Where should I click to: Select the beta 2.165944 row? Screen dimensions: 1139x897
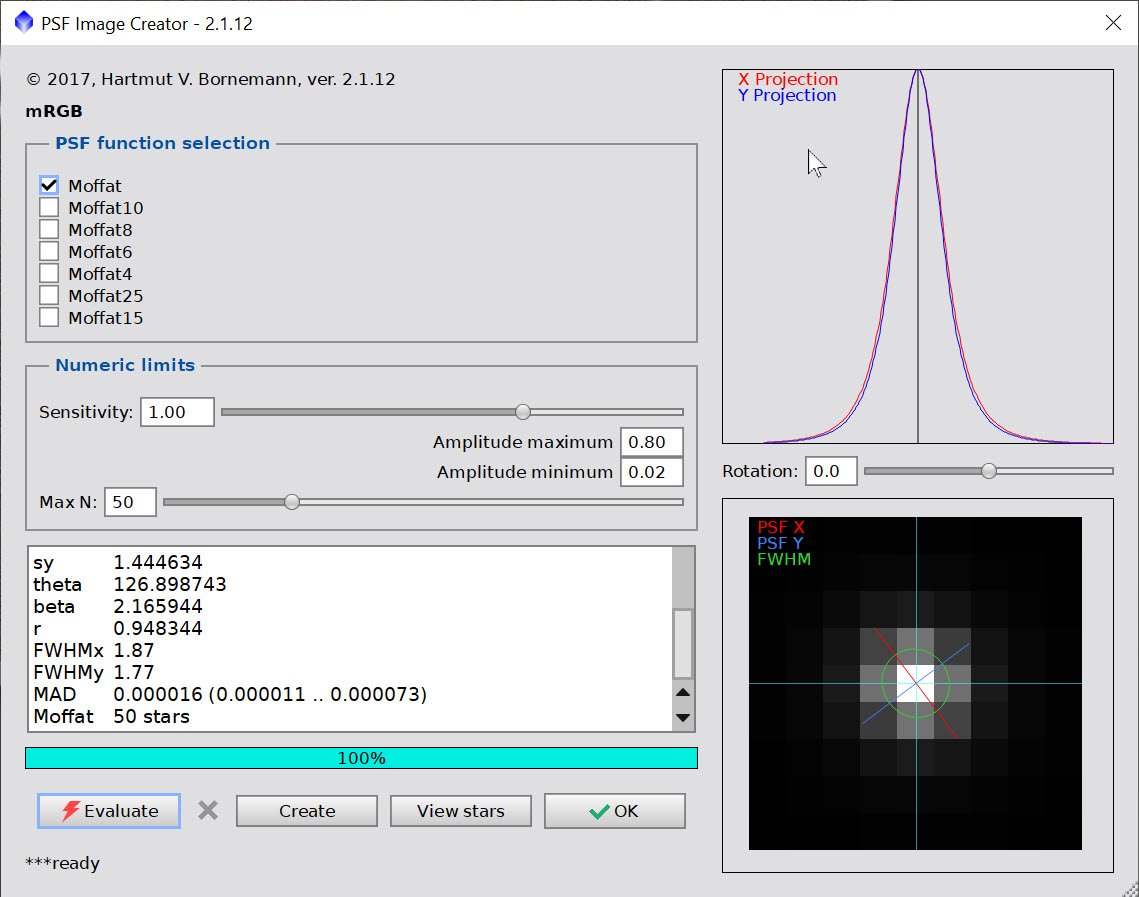point(352,606)
